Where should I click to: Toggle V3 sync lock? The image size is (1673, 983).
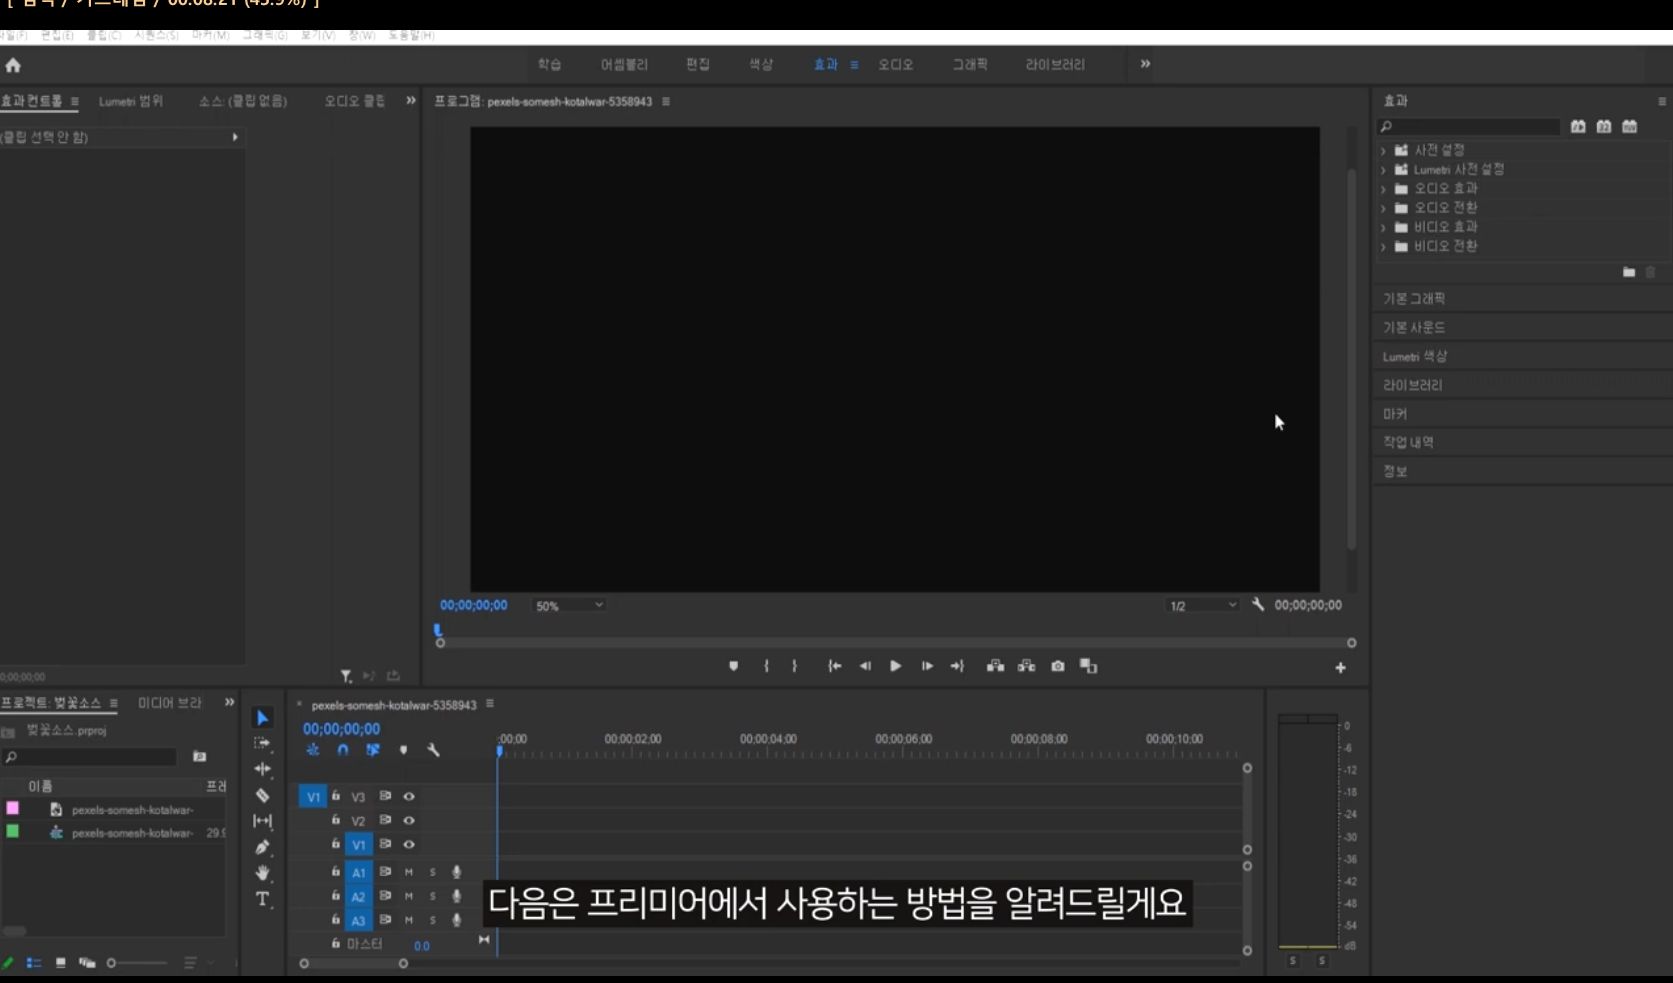pyautogui.click(x=385, y=797)
